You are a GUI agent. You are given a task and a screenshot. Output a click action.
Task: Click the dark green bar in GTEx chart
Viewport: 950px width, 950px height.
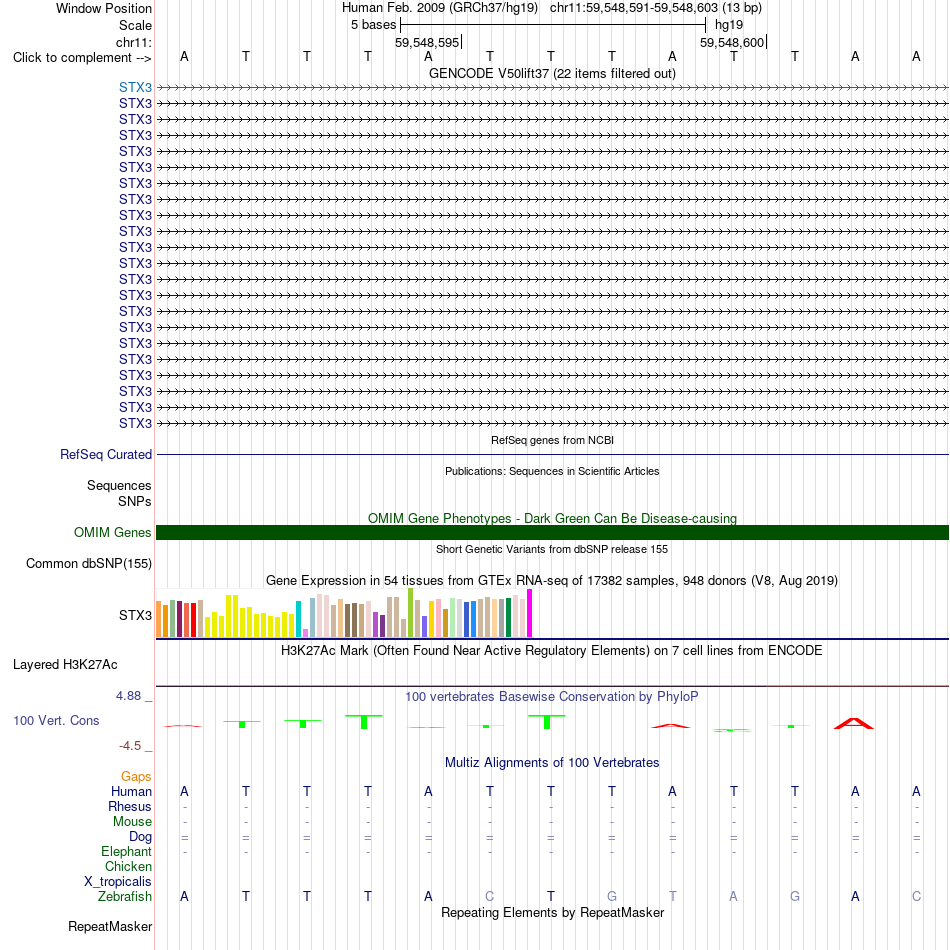click(x=509, y=617)
